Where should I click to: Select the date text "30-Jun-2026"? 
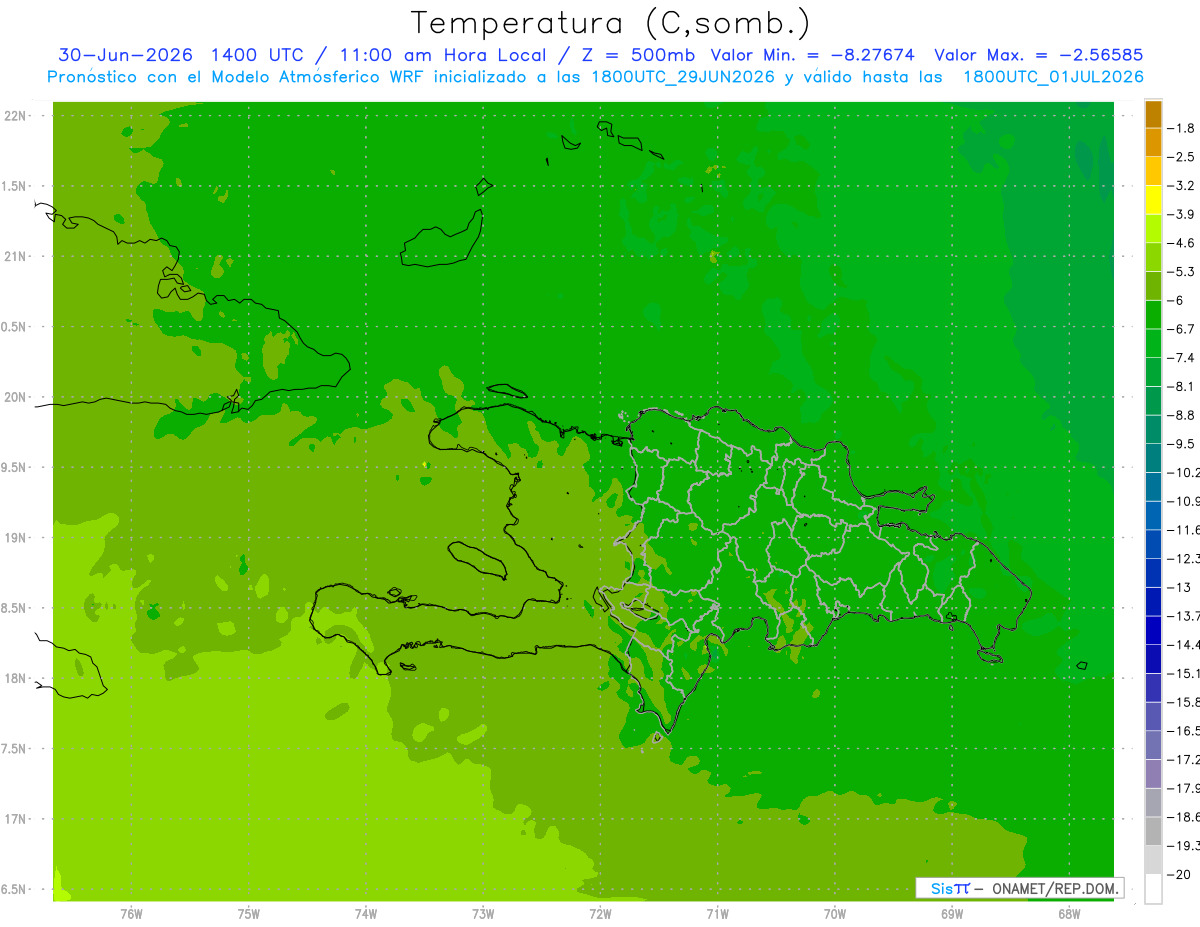125,55
